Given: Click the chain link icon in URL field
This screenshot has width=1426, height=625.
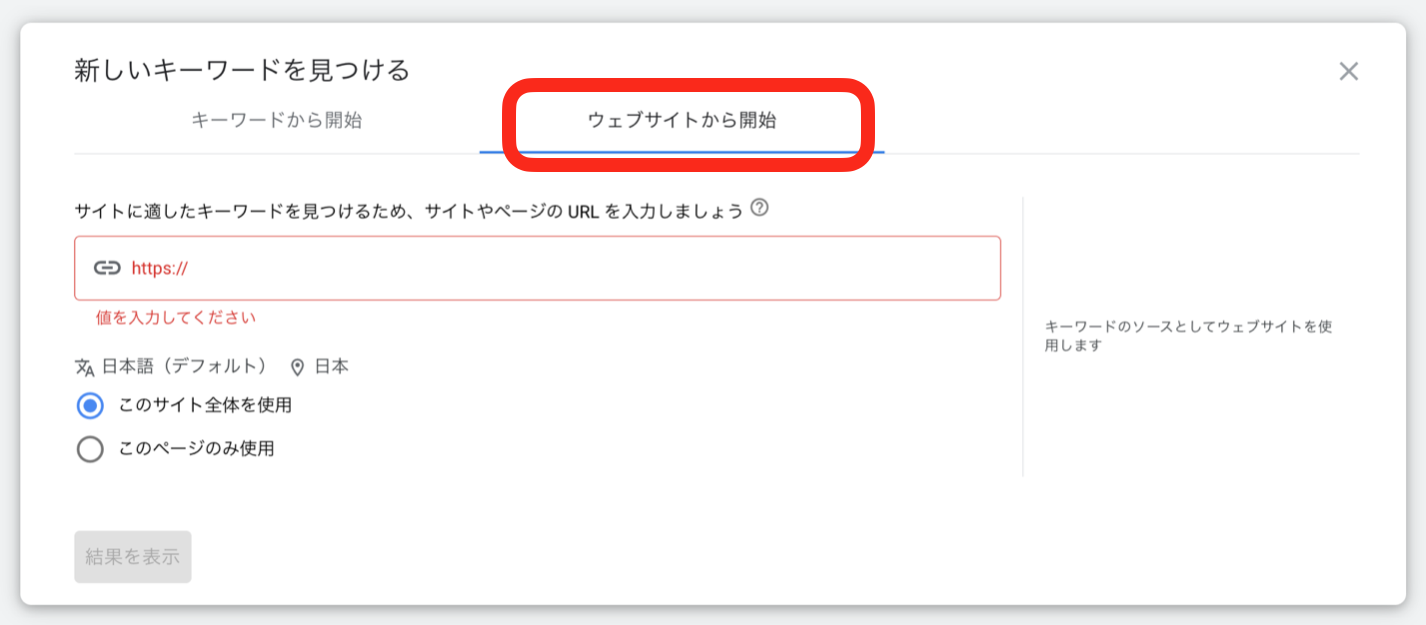Looking at the screenshot, I should pyautogui.click(x=107, y=268).
